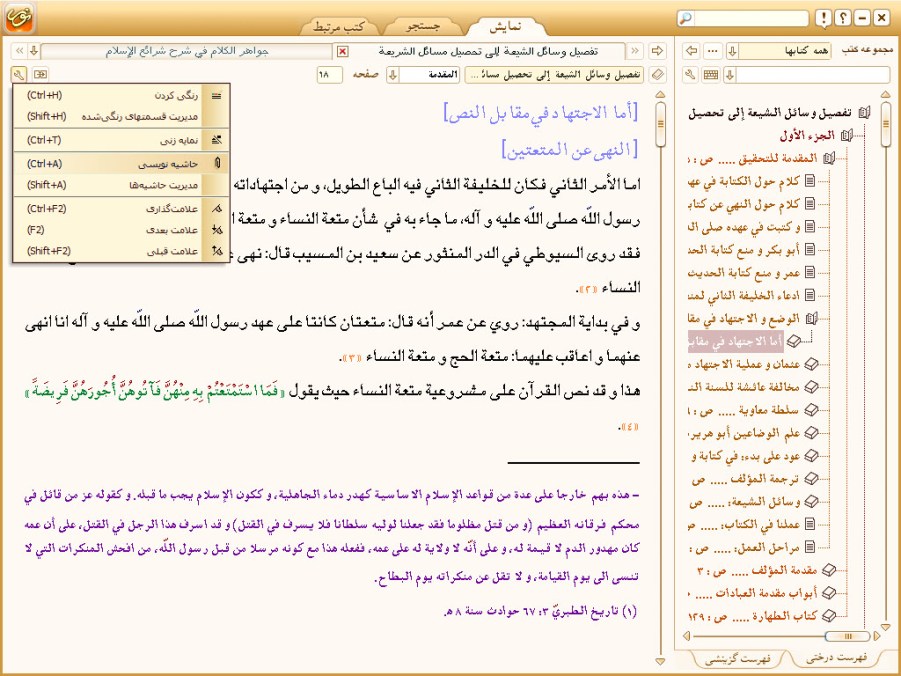Click the exclamation mark button in the title bar
Screen dimensions: 901x676
823,18
